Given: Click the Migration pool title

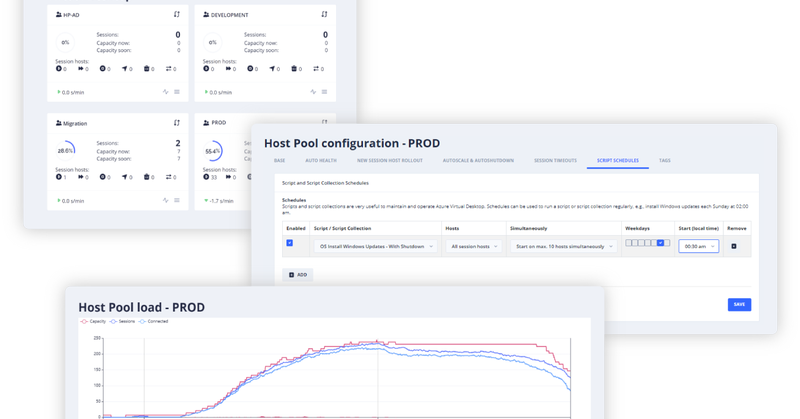Looking at the screenshot, I should (x=75, y=124).
